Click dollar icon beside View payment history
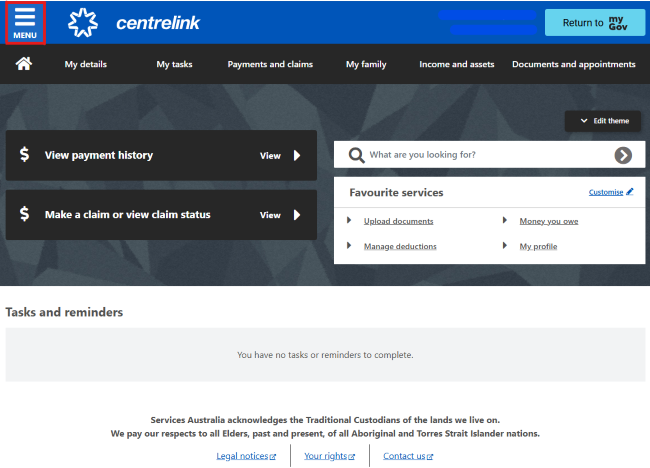 [25, 155]
